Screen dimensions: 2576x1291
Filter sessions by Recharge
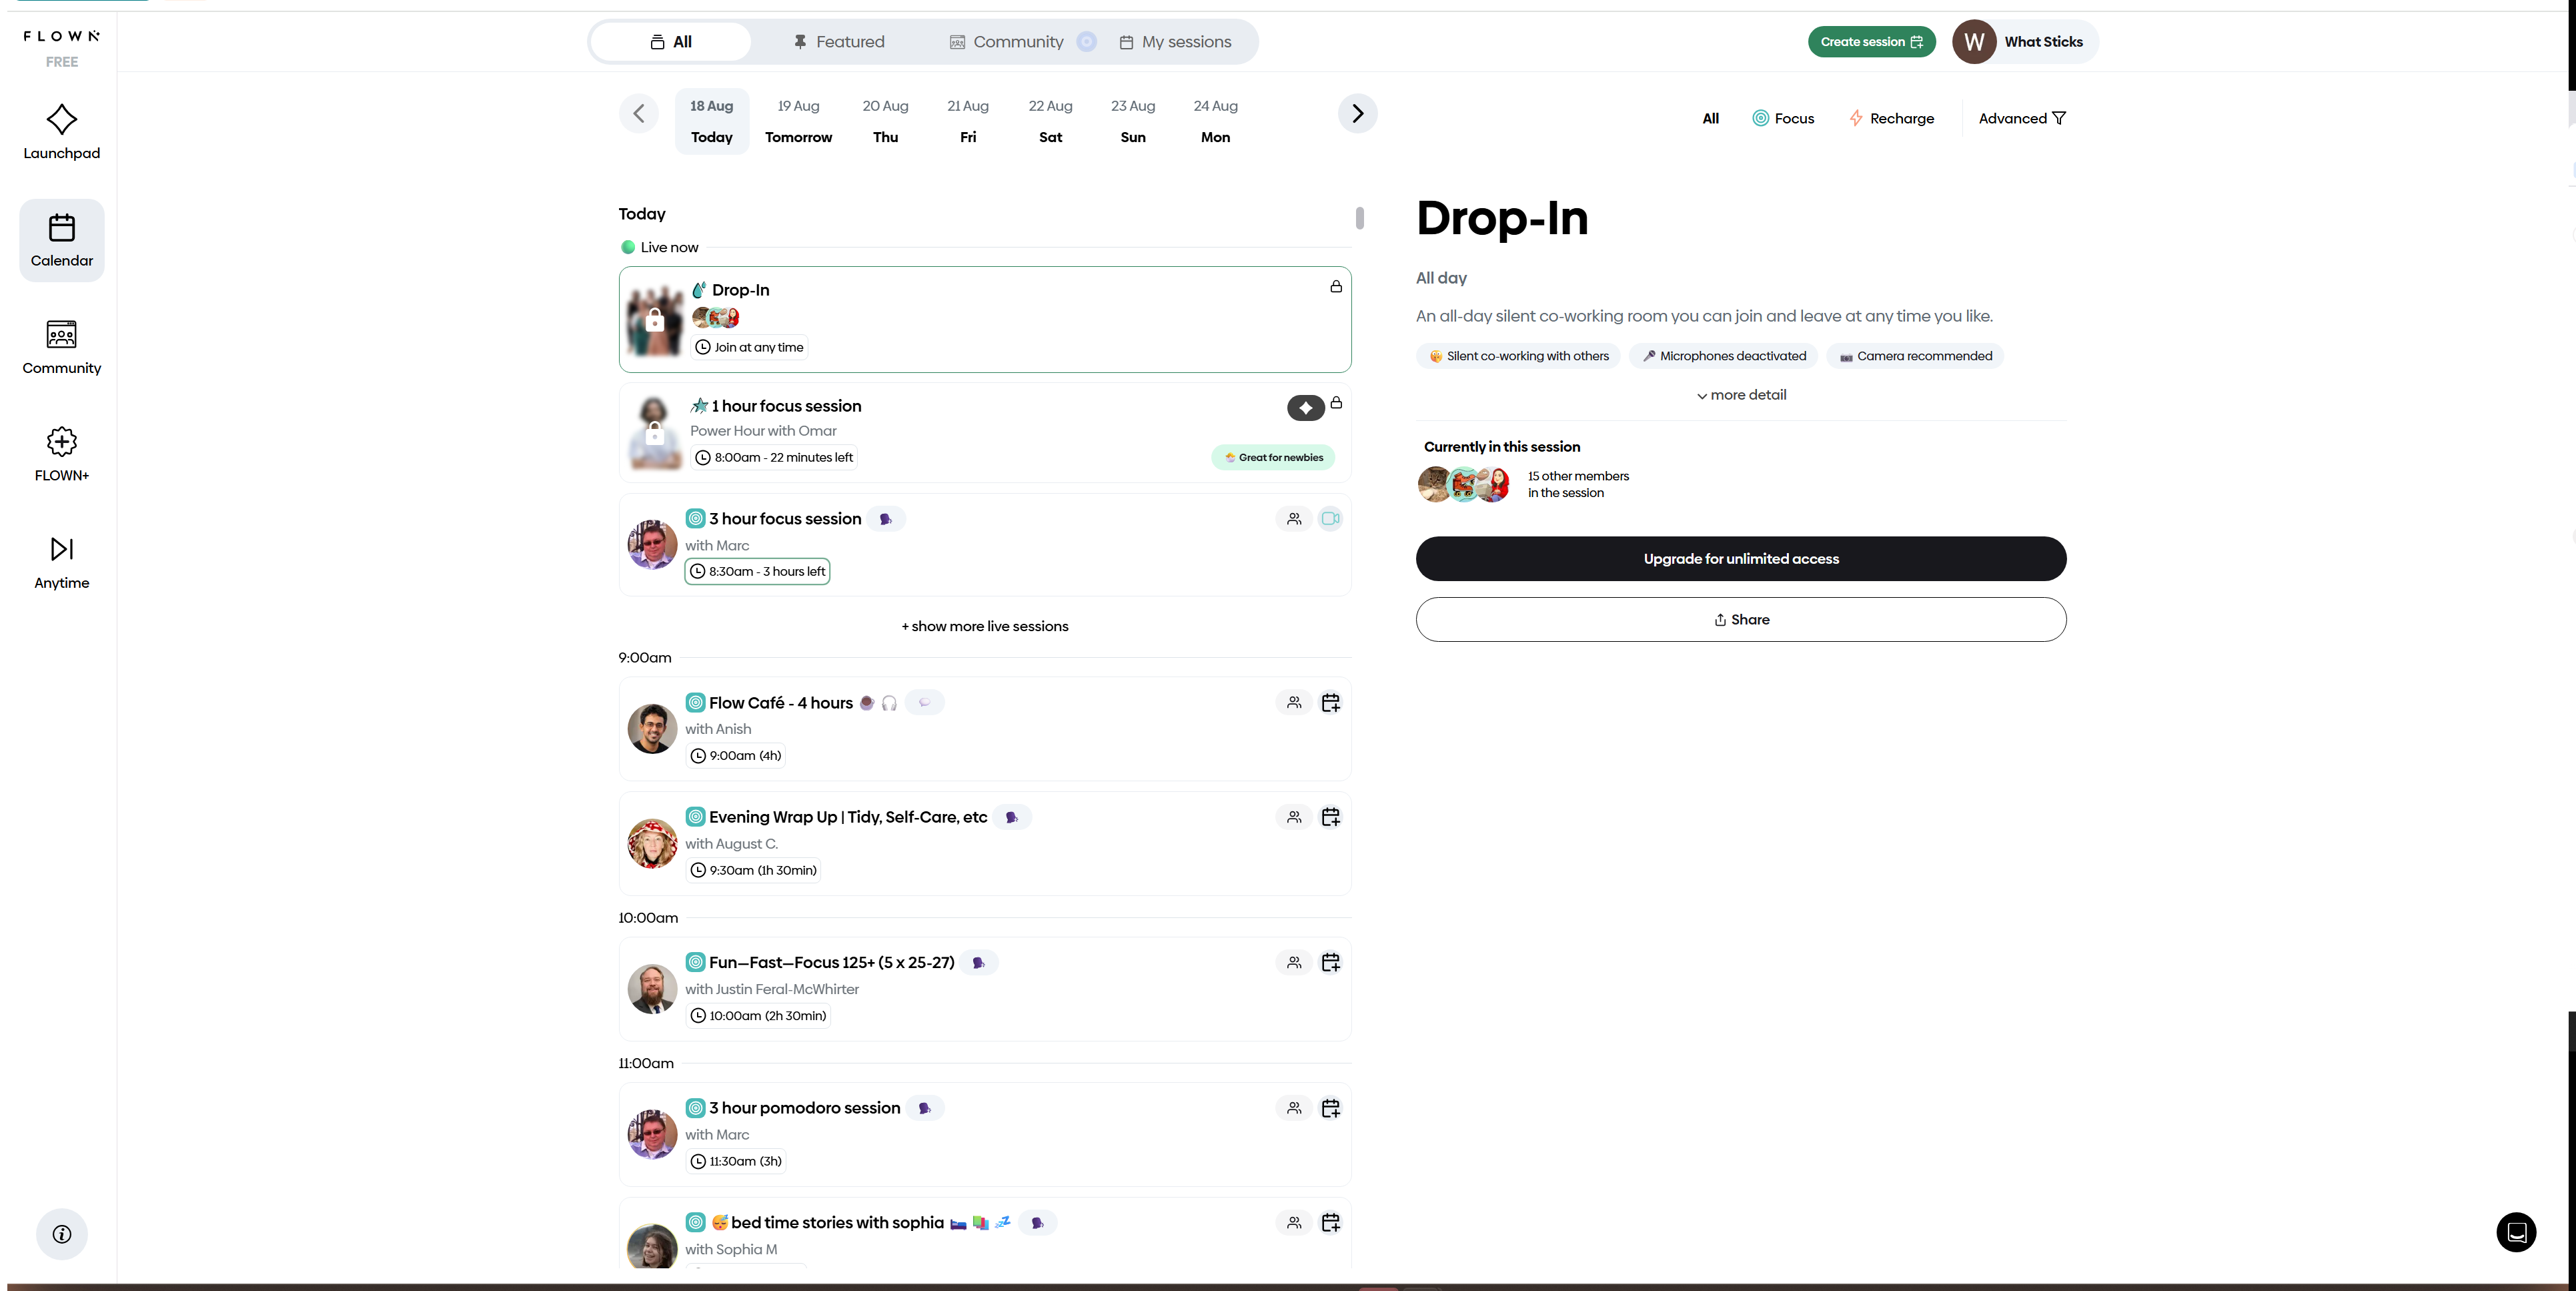click(1891, 118)
